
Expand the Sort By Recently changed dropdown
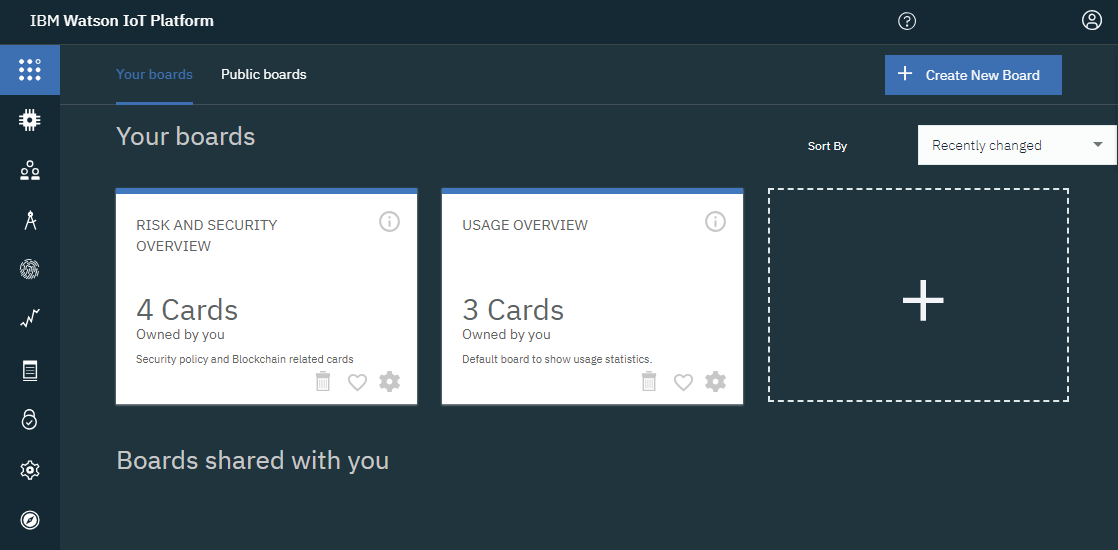(1017, 145)
